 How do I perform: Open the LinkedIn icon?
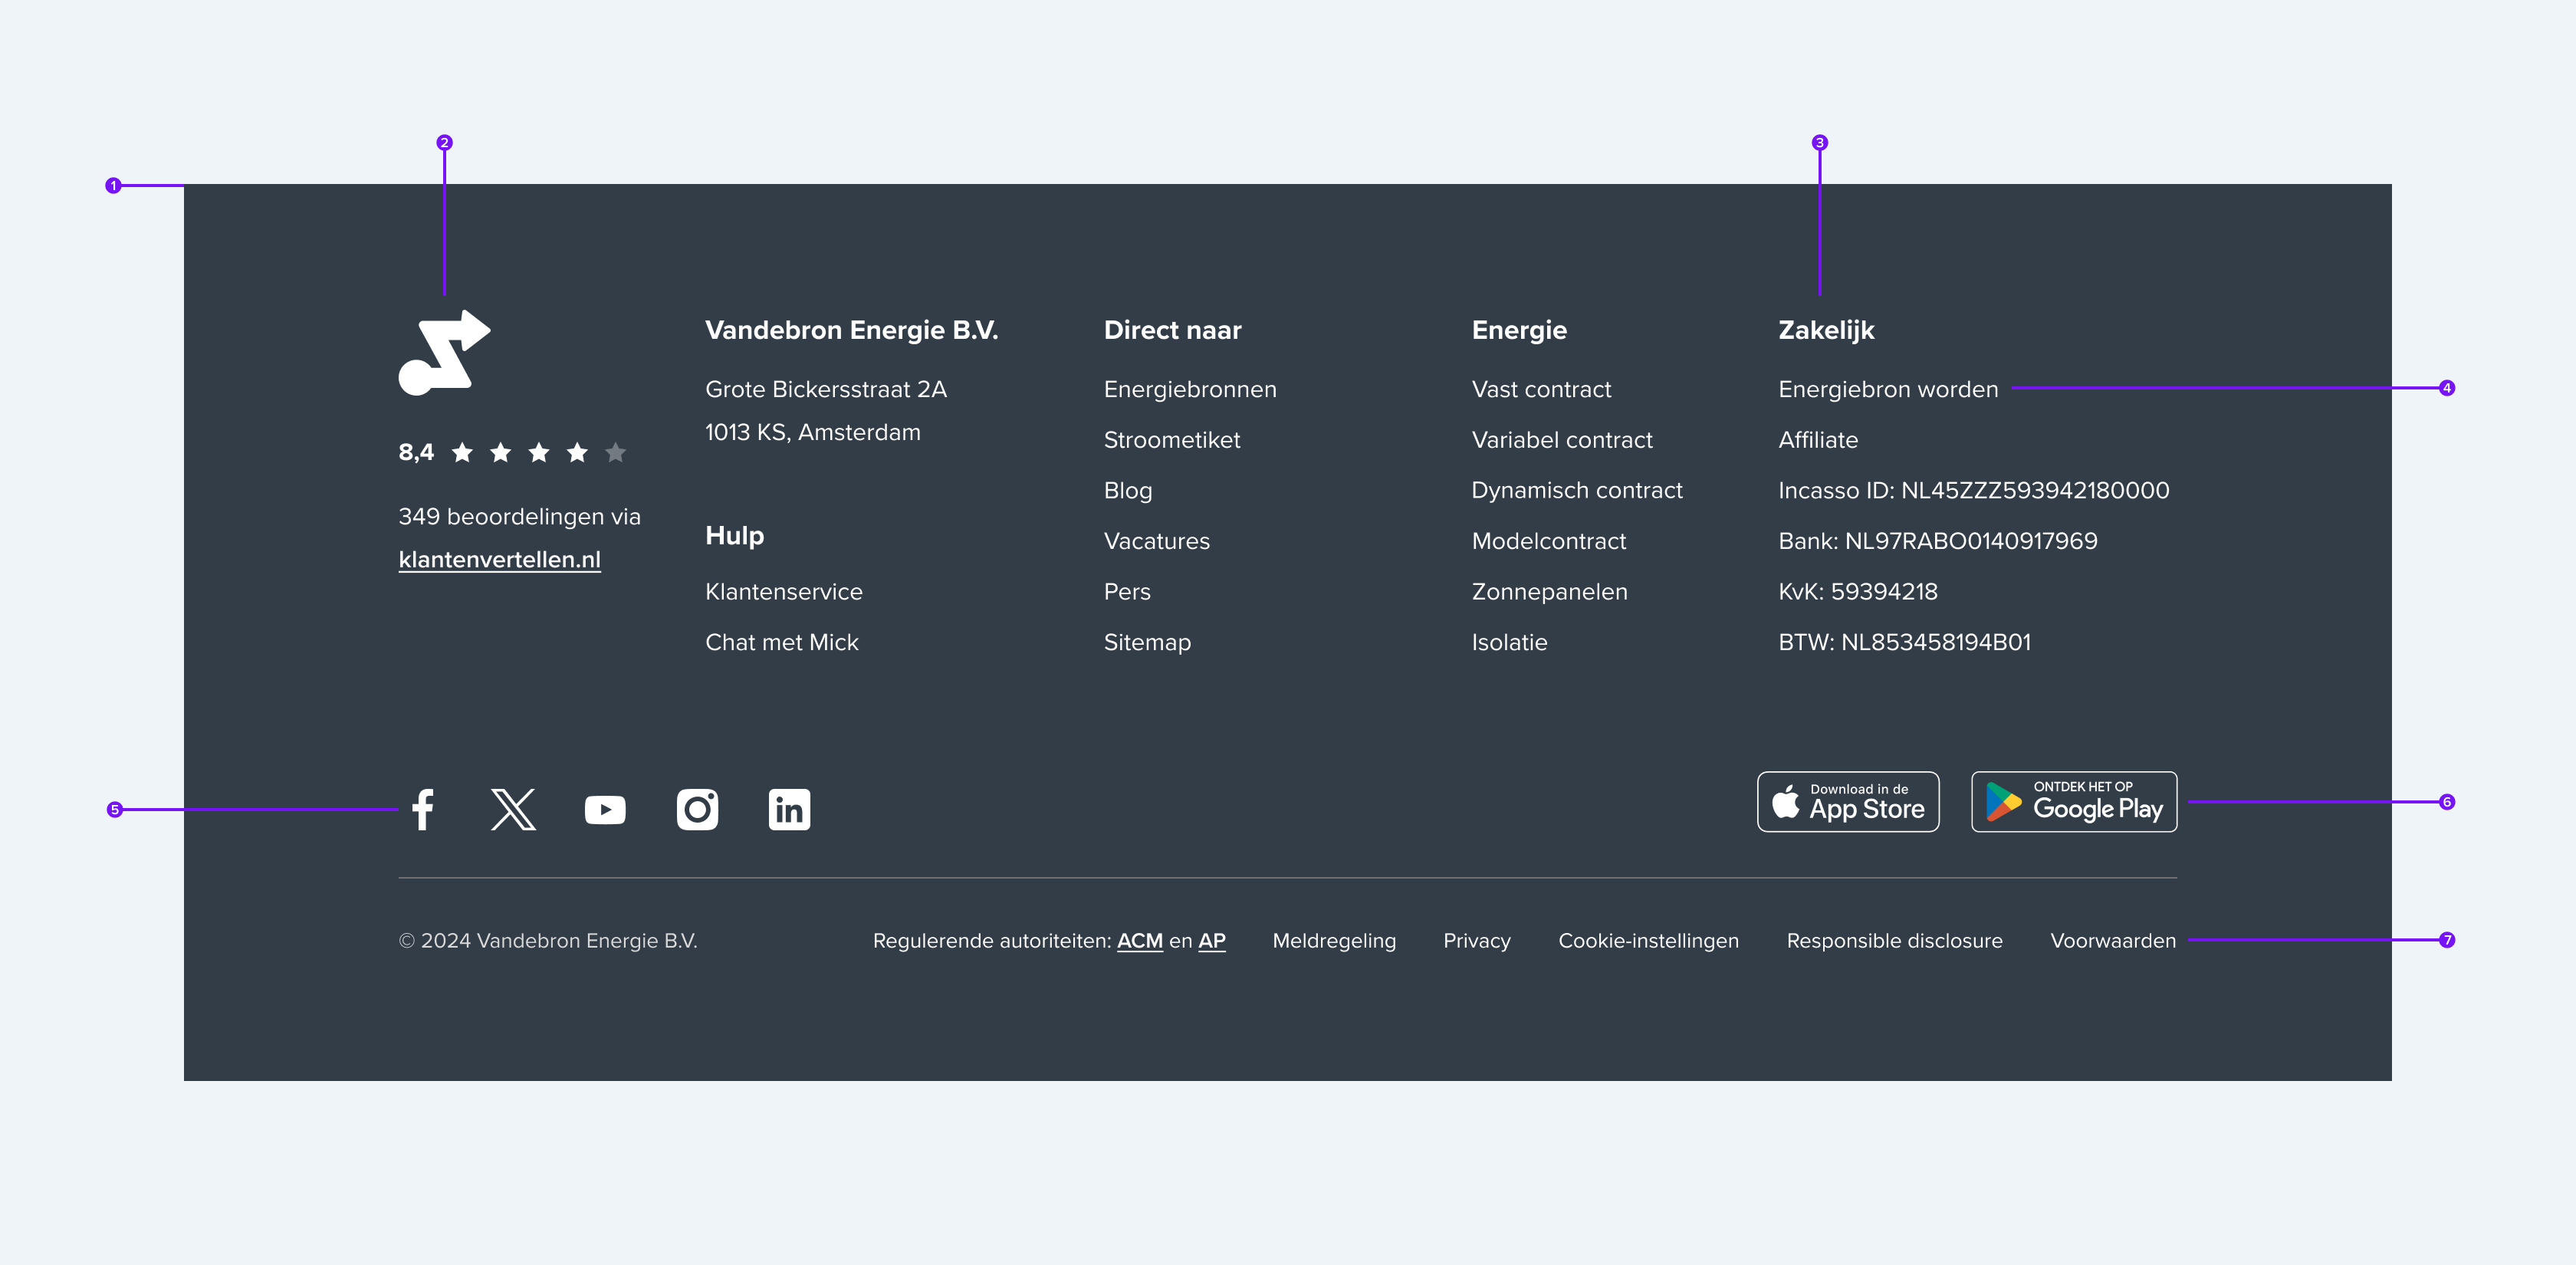tap(789, 809)
